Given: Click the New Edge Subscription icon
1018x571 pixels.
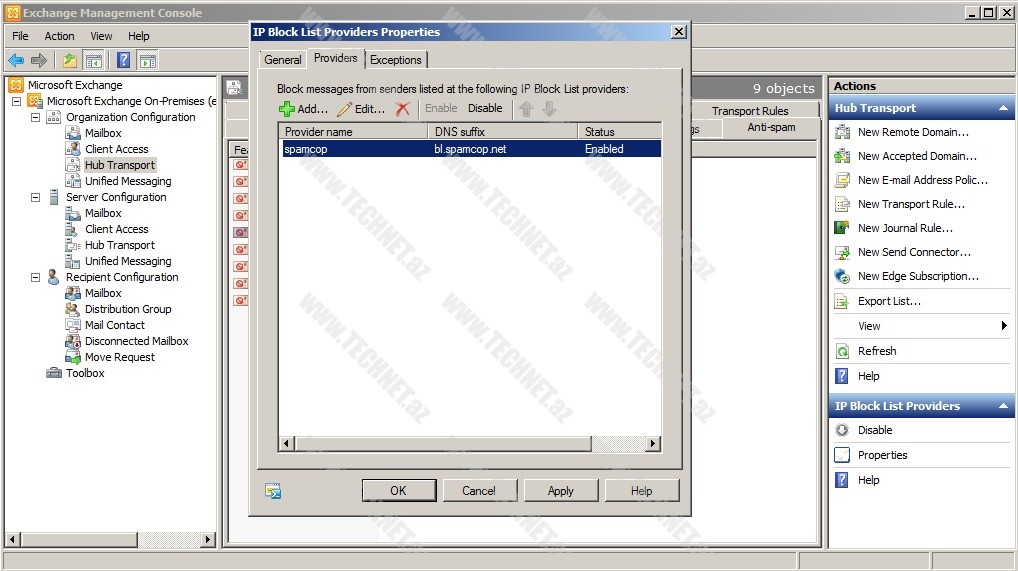Looking at the screenshot, I should (x=842, y=276).
